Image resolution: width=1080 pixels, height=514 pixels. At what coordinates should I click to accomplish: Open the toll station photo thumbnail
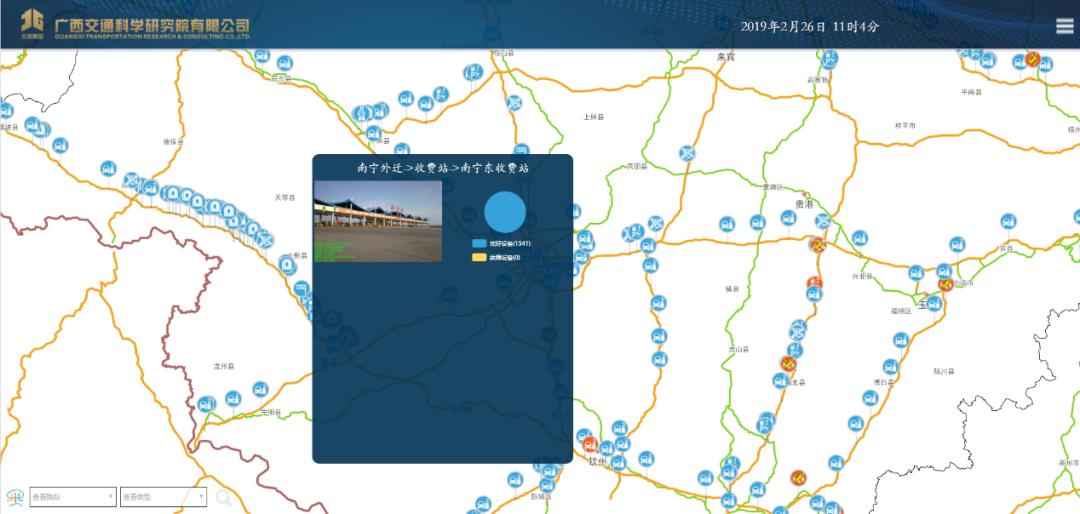click(x=378, y=221)
